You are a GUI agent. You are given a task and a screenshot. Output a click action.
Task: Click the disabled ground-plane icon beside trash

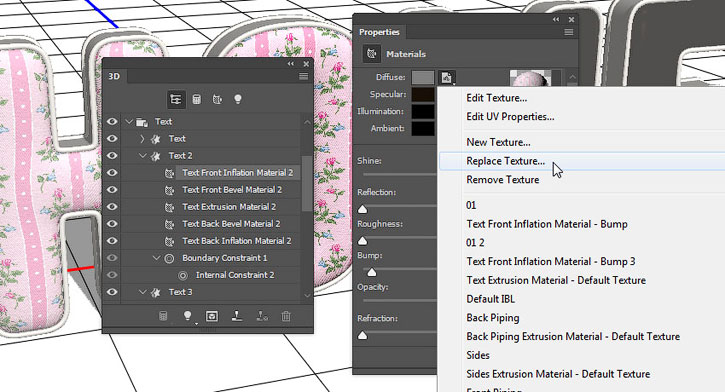click(x=262, y=316)
